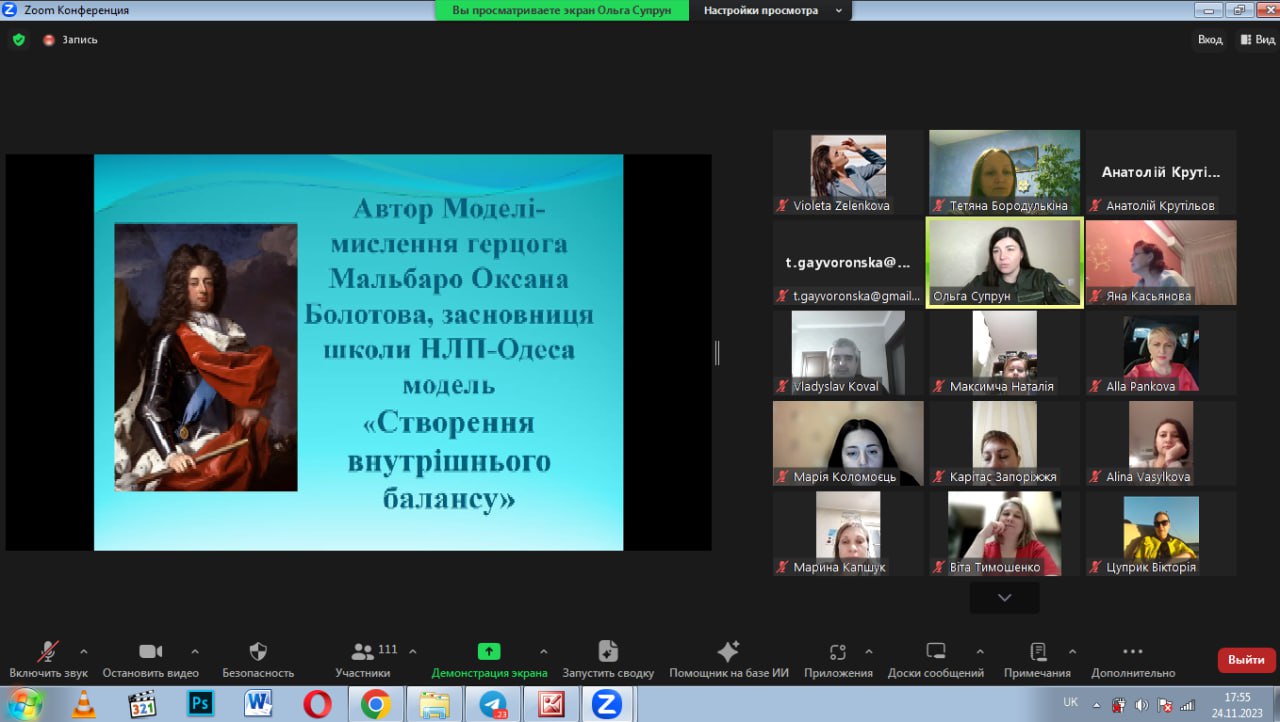Unmute microphone with Включить звук button
This screenshot has width=1280, height=722.
pyautogui.click(x=48, y=652)
